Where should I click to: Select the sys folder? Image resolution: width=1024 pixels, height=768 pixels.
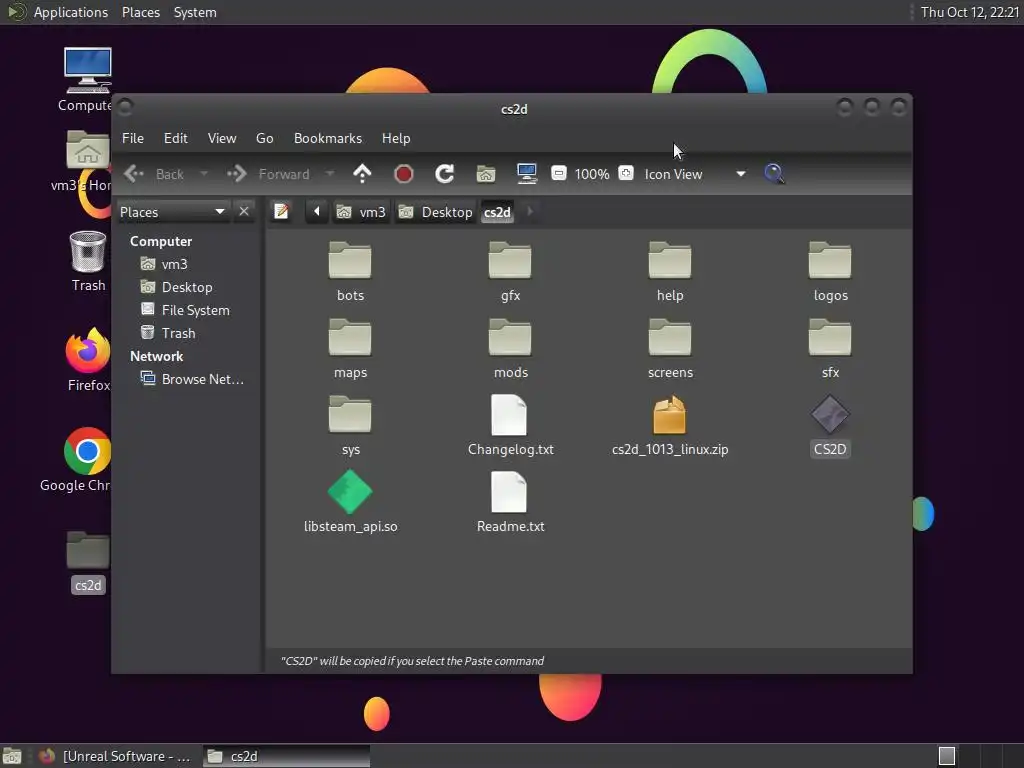tap(350, 426)
